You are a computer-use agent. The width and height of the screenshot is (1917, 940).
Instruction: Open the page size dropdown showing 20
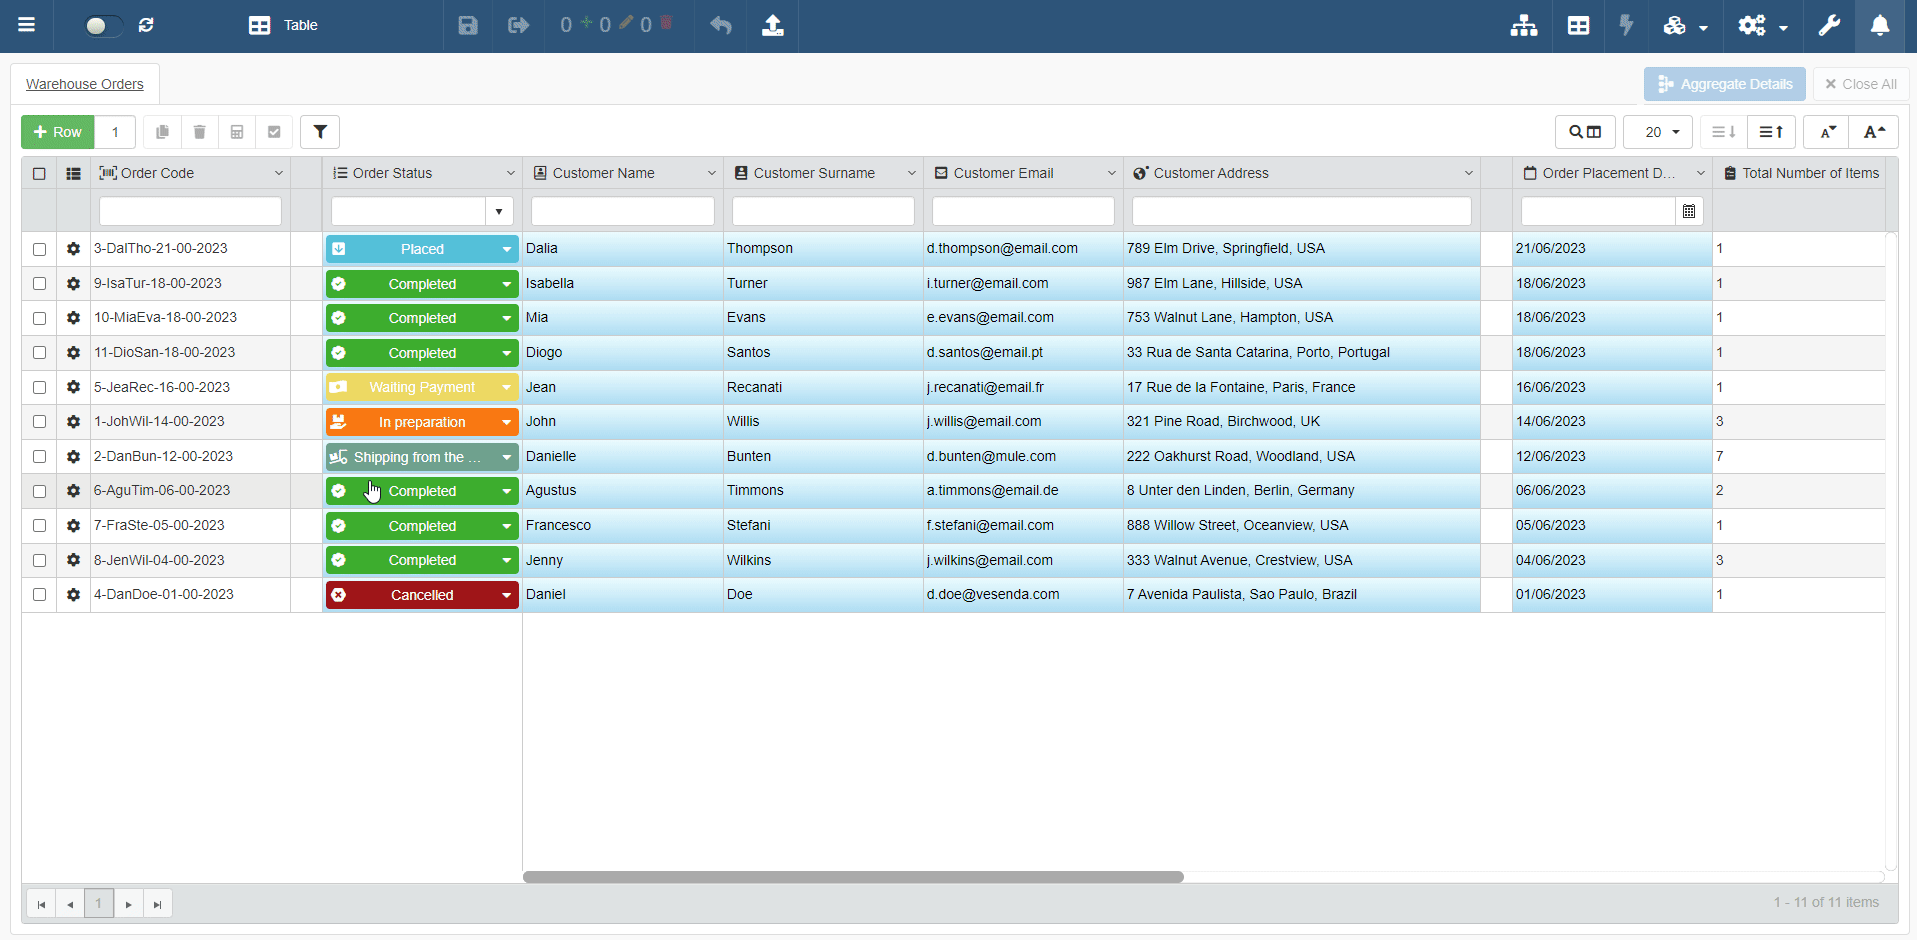[x=1657, y=132]
